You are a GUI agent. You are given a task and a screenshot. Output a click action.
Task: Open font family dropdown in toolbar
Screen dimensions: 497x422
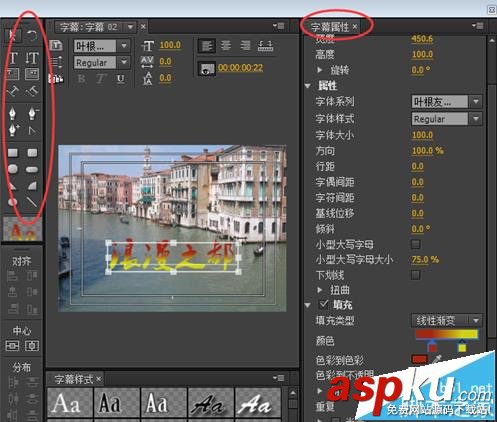124,46
